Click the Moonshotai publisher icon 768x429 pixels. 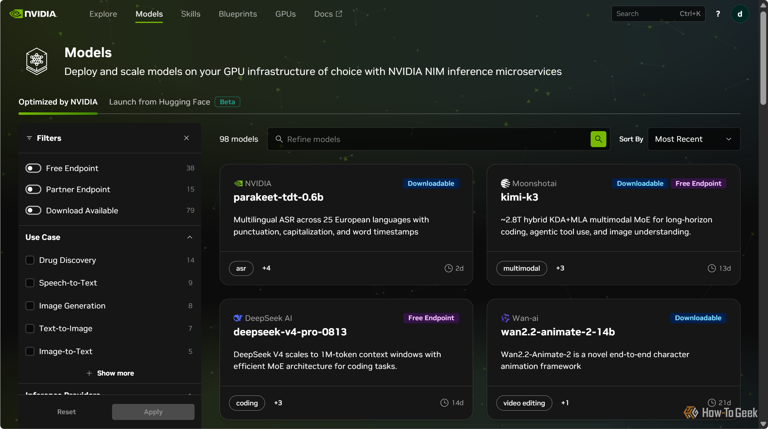(x=505, y=183)
